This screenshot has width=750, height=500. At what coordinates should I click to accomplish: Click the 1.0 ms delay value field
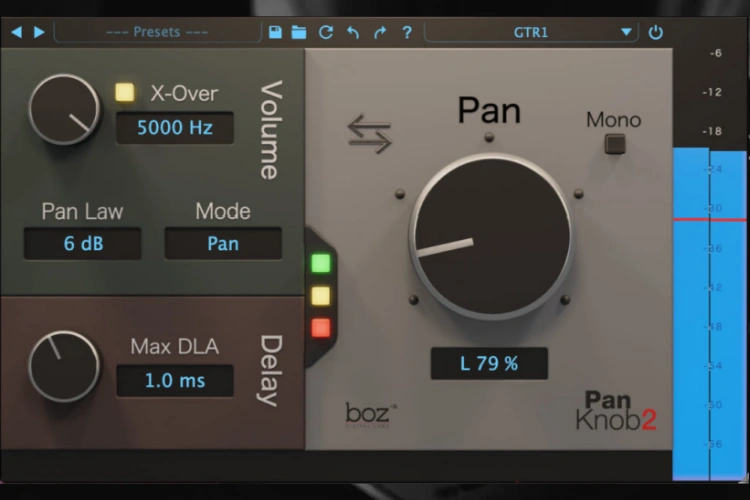click(175, 381)
